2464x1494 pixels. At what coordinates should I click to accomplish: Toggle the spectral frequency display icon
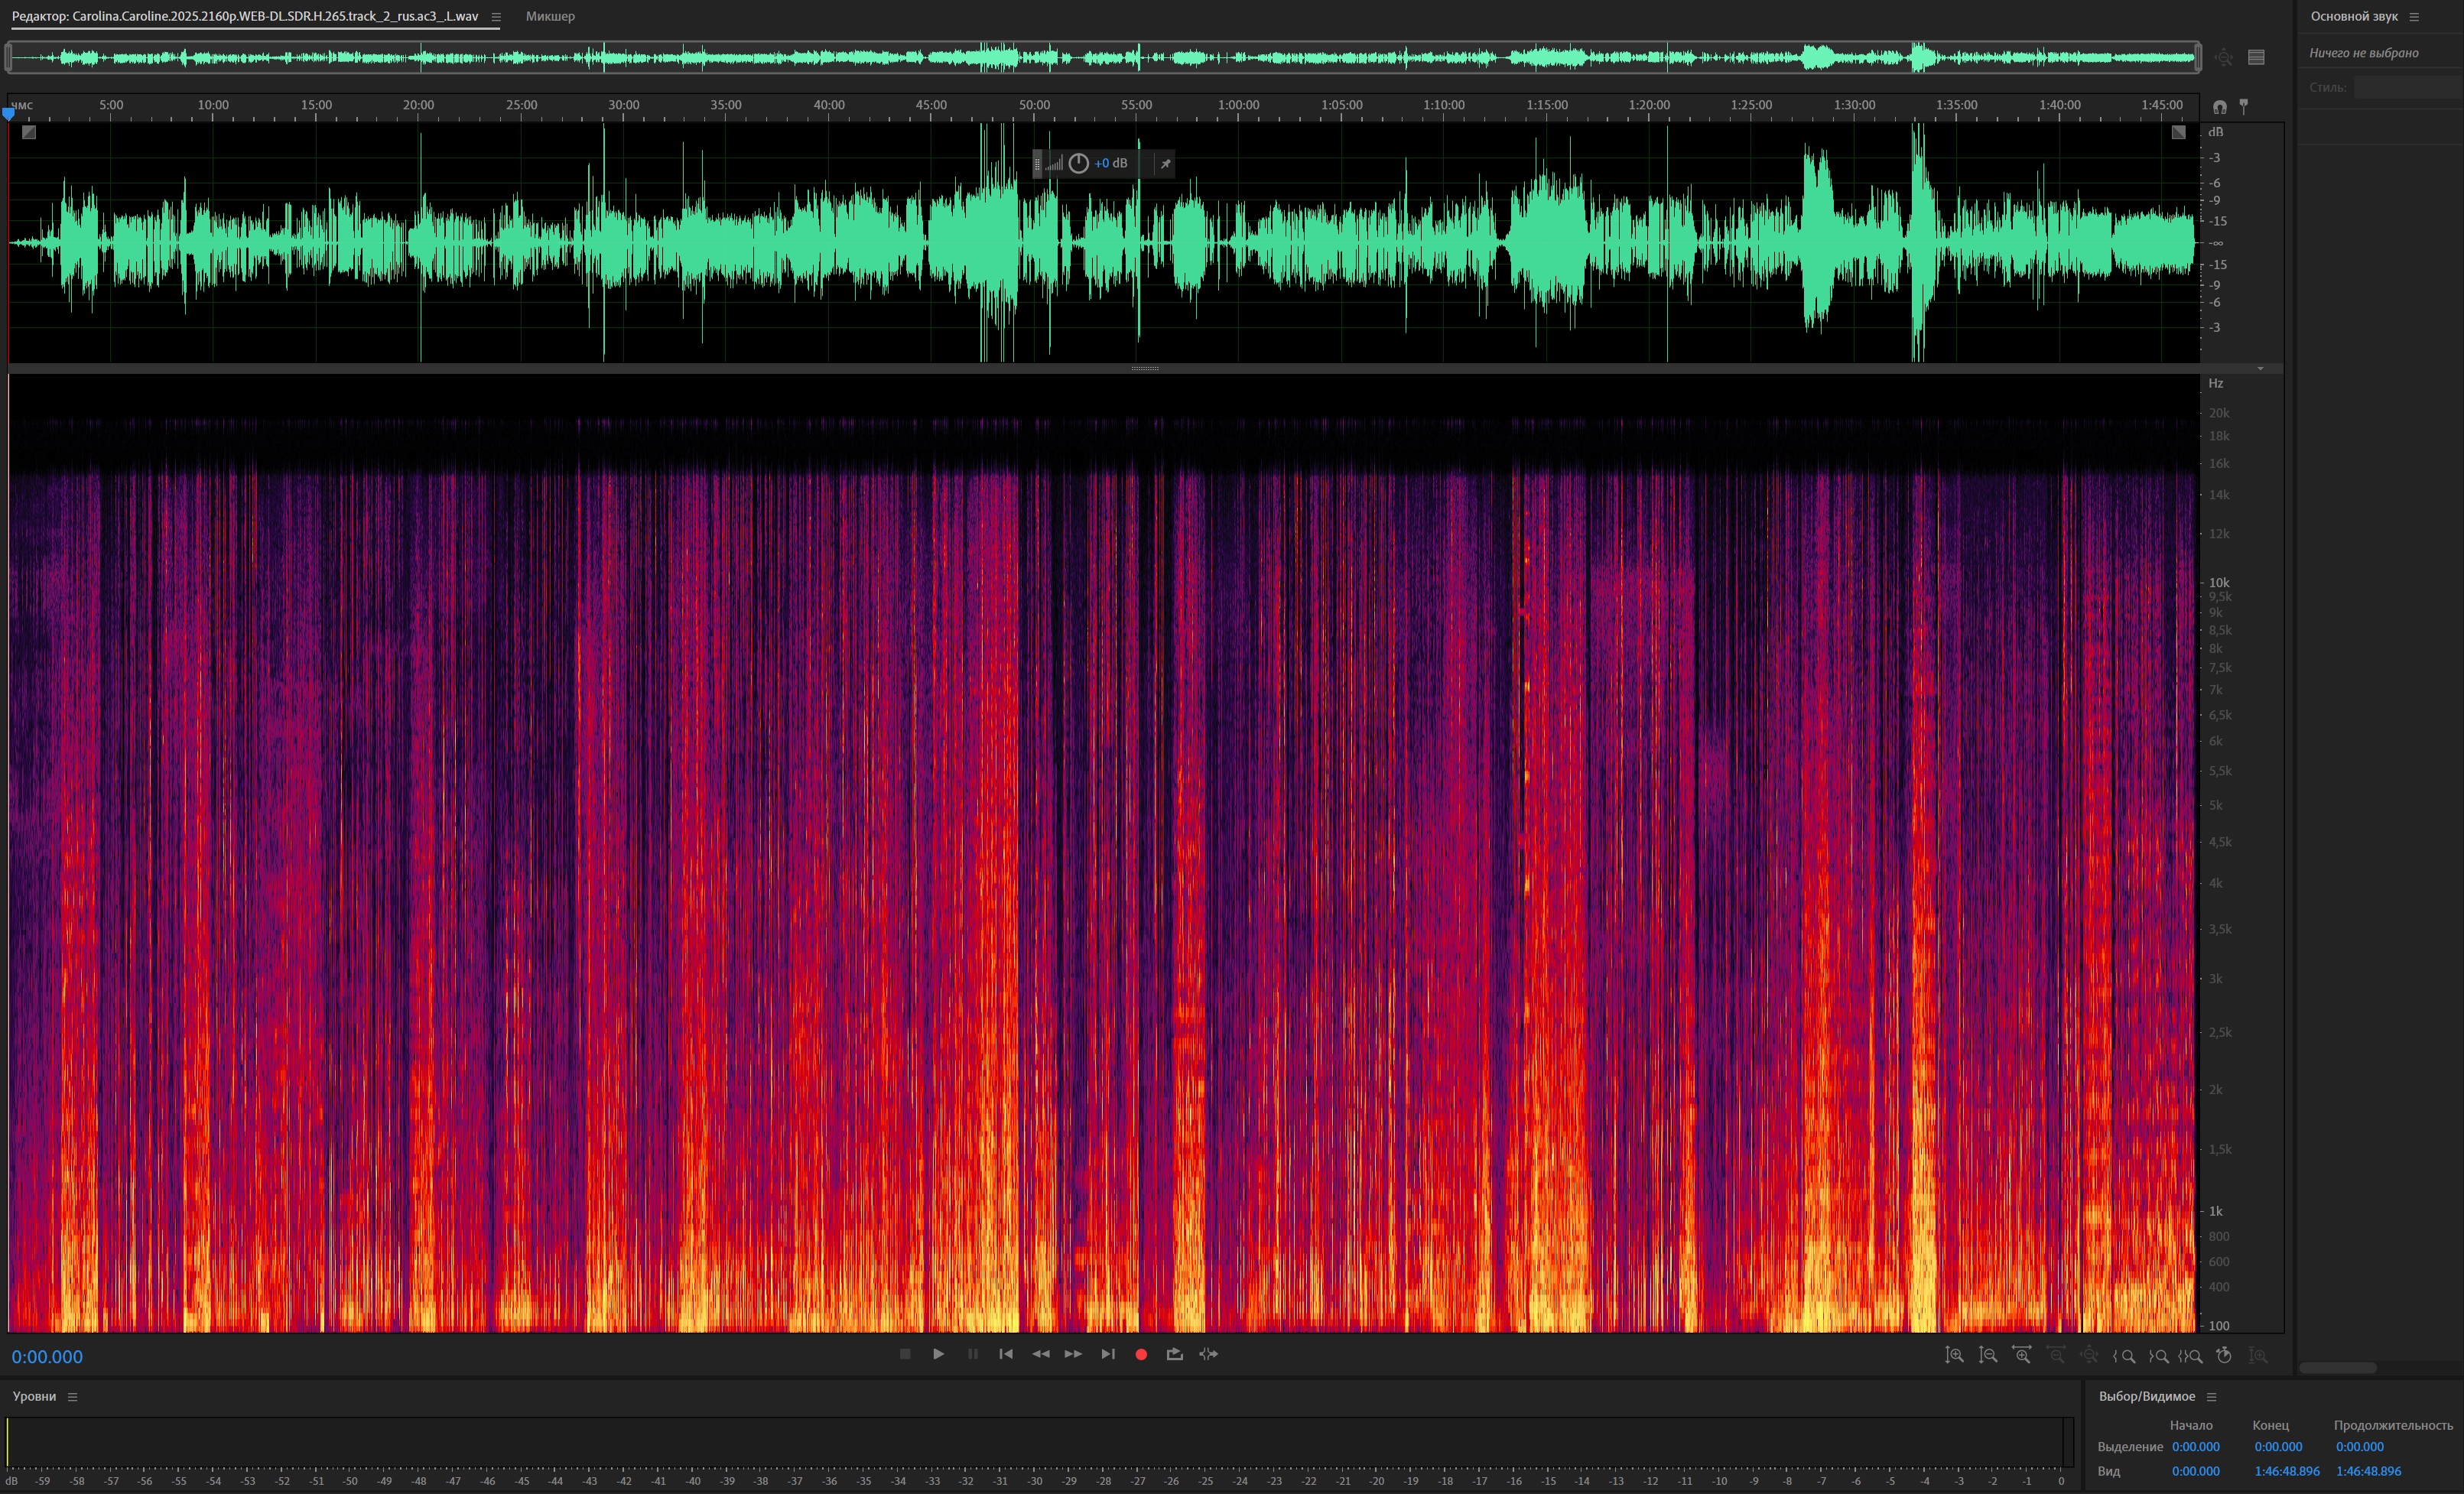coord(2256,57)
